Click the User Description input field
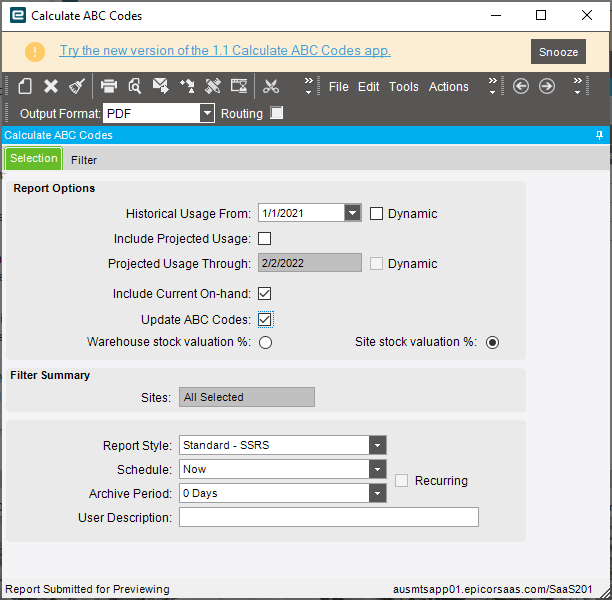This screenshot has width=612, height=600. tap(329, 517)
